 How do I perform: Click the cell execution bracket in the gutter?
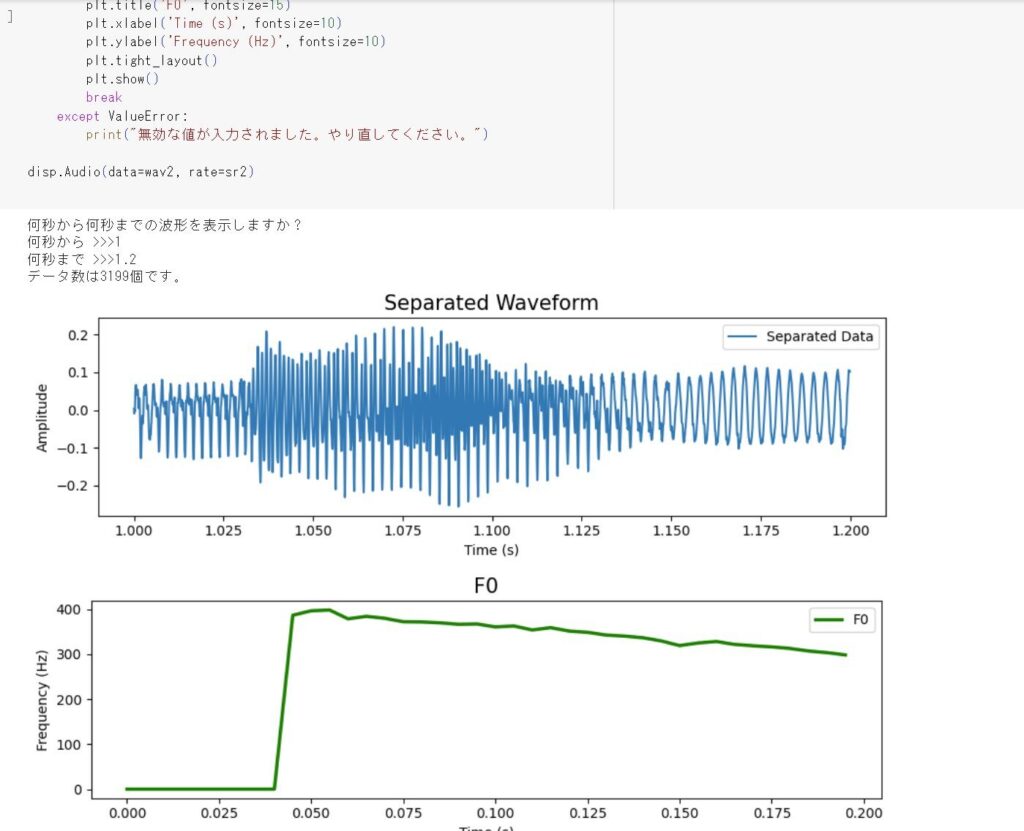point(10,16)
